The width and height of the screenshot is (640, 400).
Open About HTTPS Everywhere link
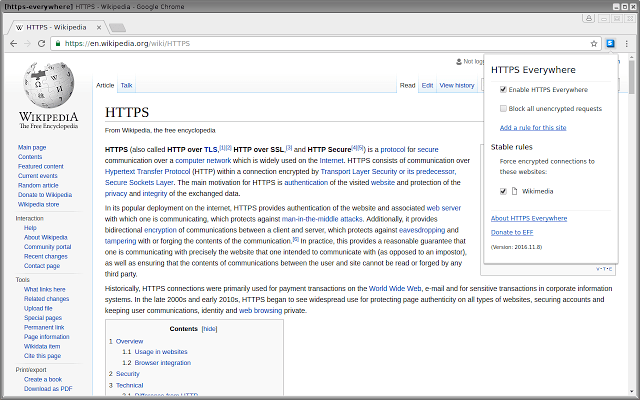point(529,218)
